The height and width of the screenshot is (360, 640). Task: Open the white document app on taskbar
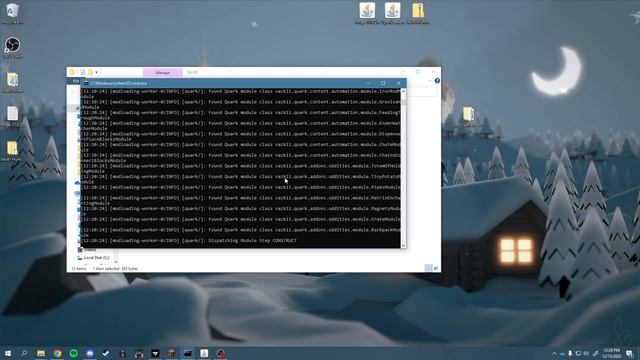(204, 353)
